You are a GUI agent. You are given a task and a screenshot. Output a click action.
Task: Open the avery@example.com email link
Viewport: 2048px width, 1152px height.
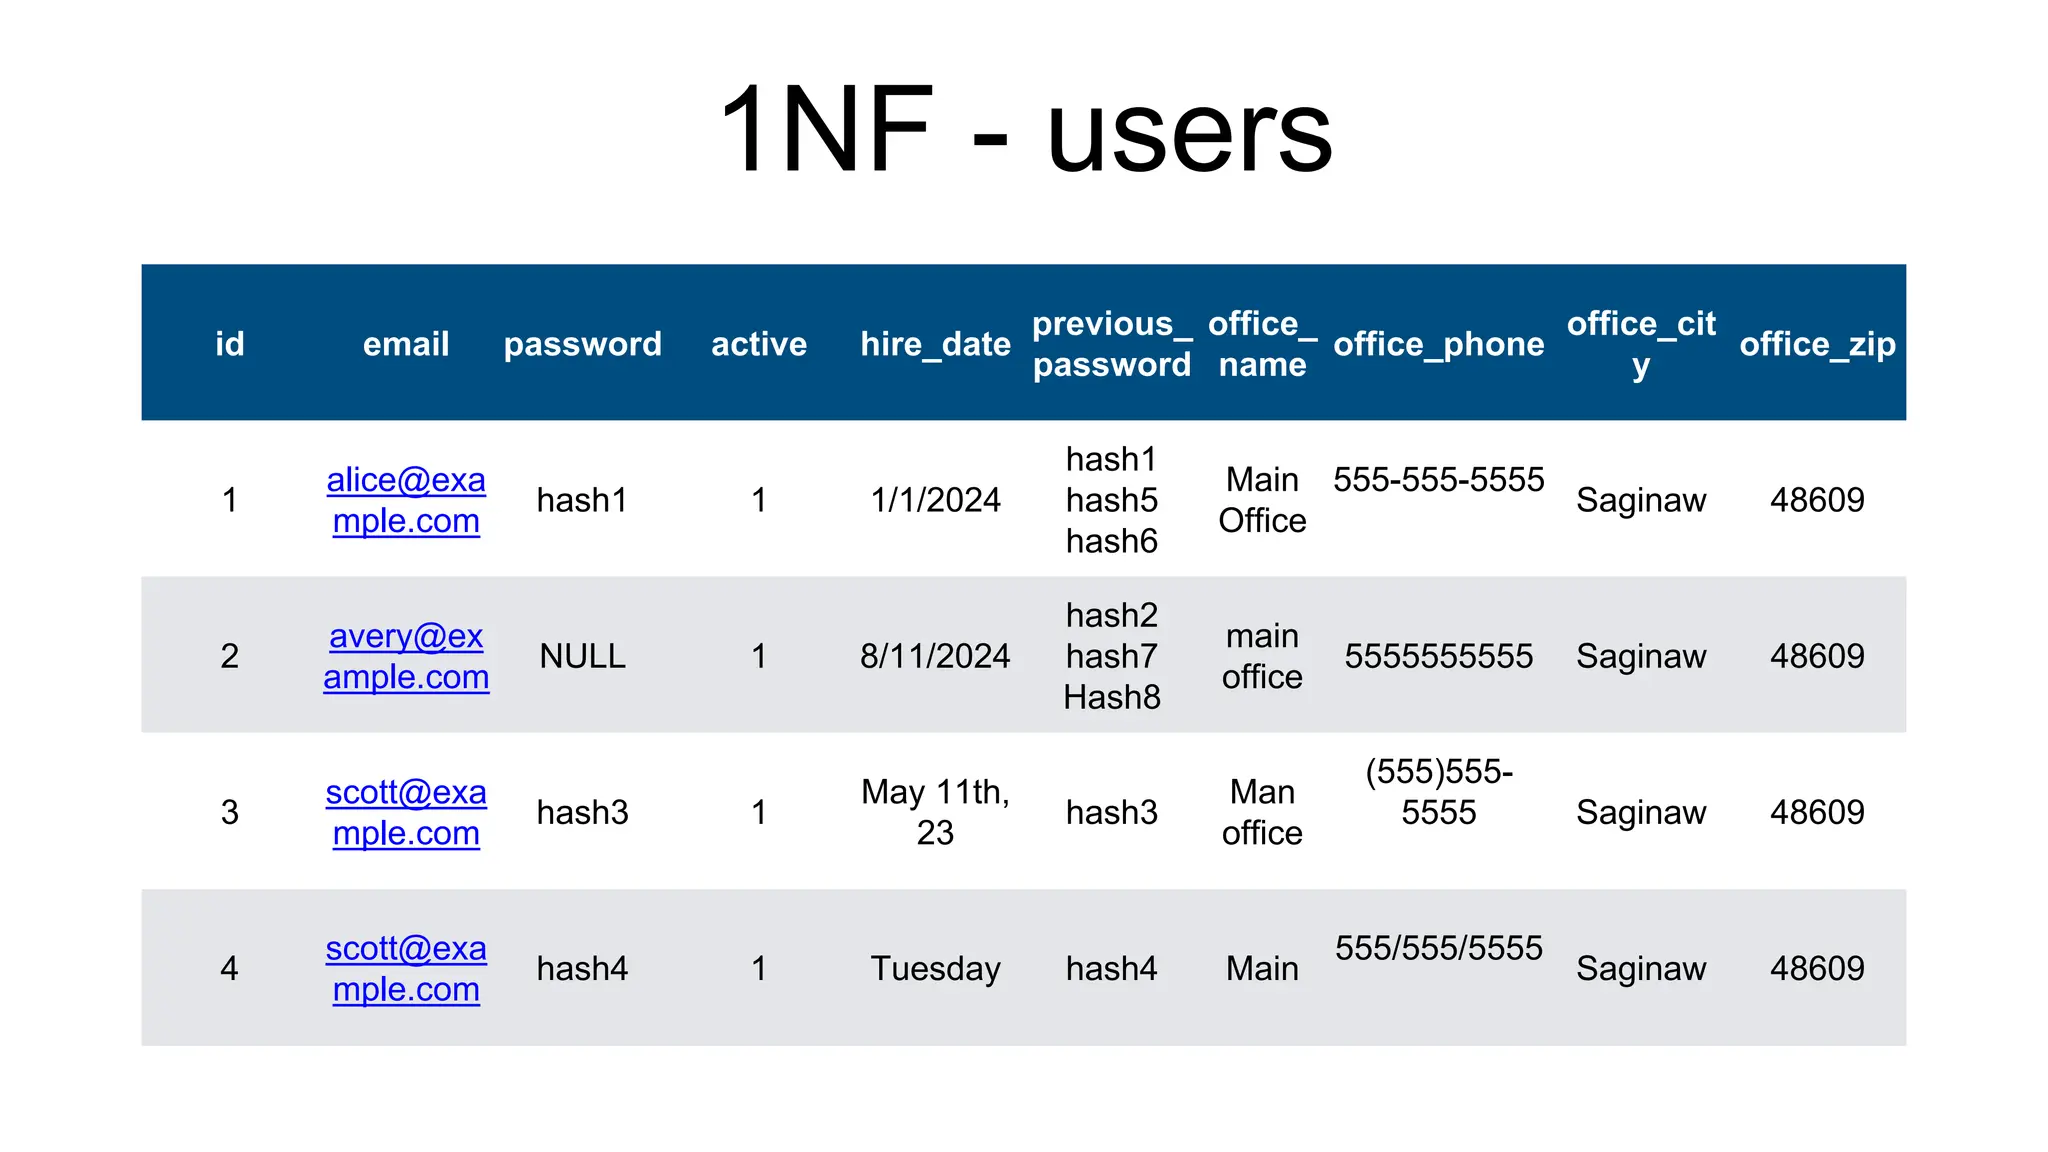pyautogui.click(x=406, y=656)
